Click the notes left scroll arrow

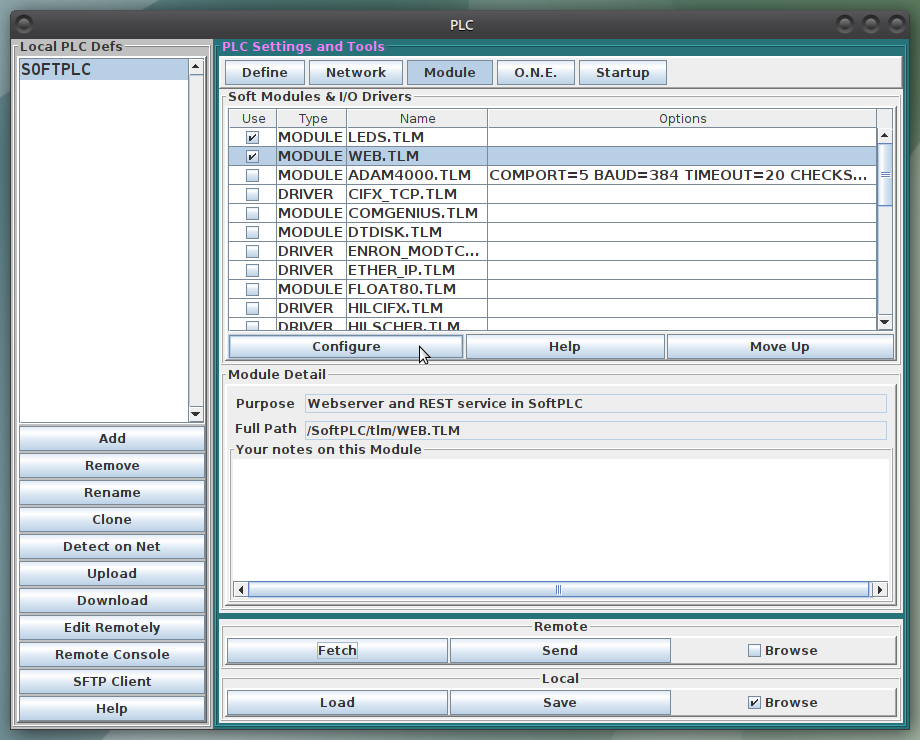(241, 589)
